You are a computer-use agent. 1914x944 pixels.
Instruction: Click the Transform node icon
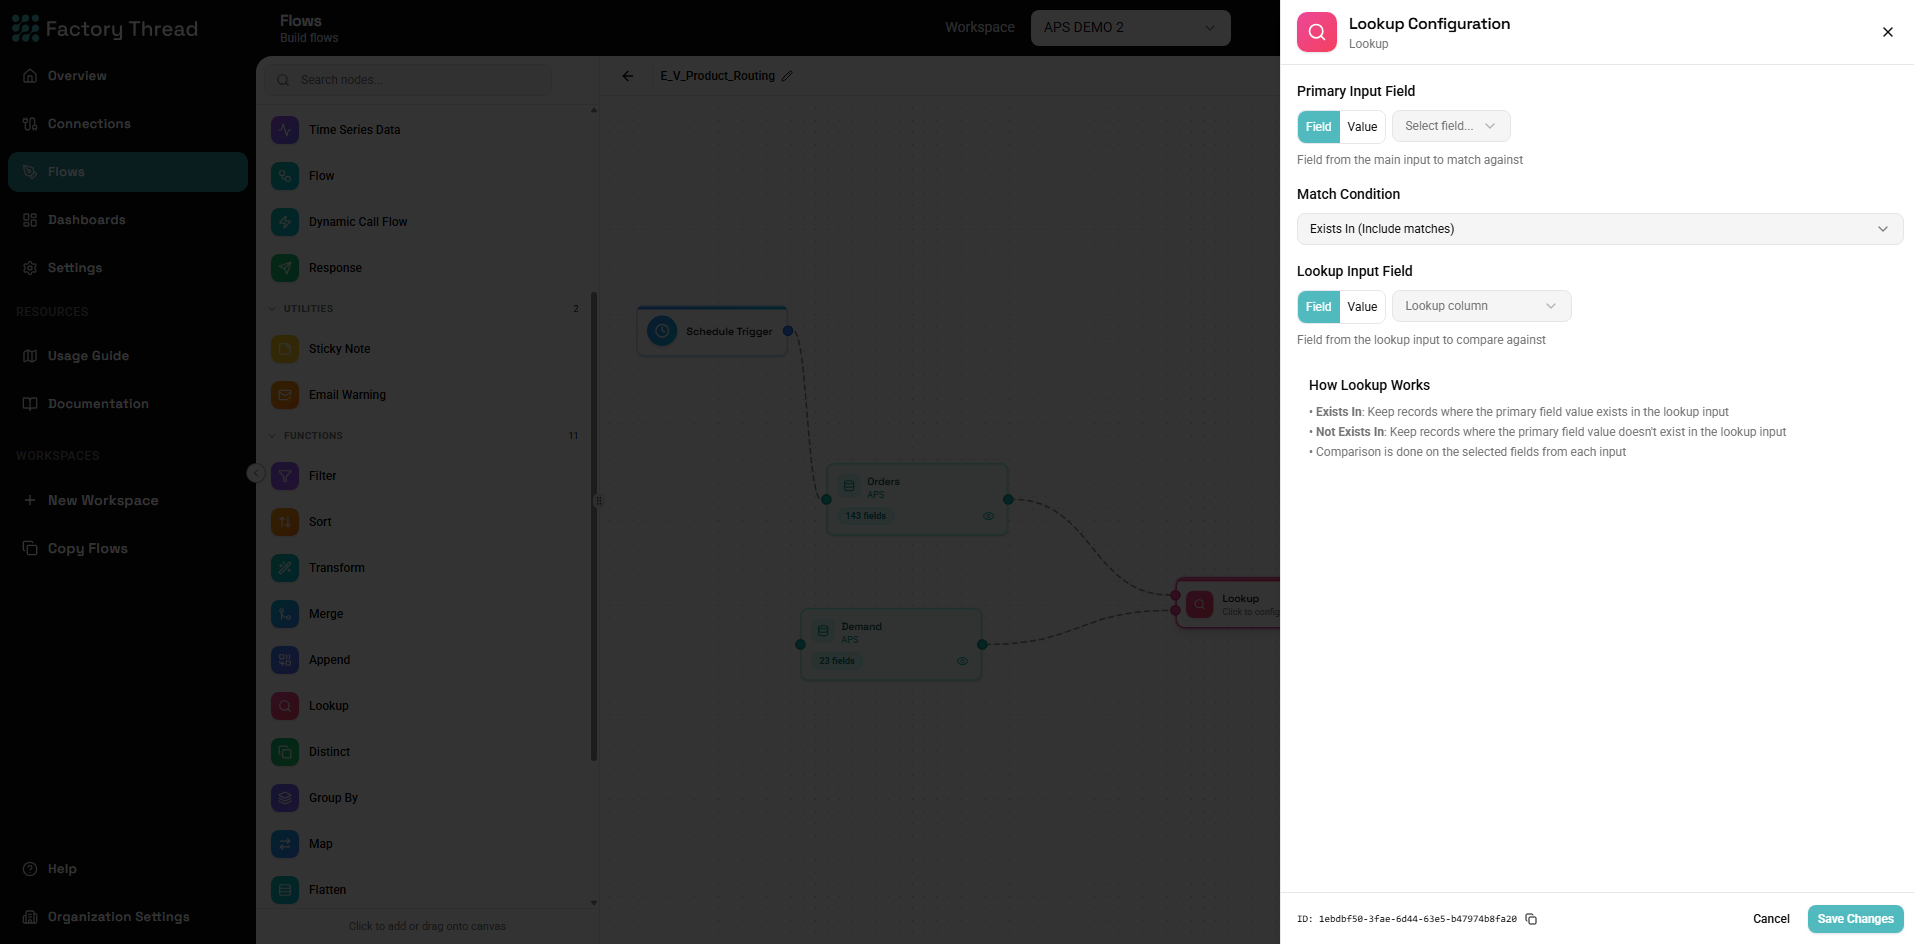(285, 568)
